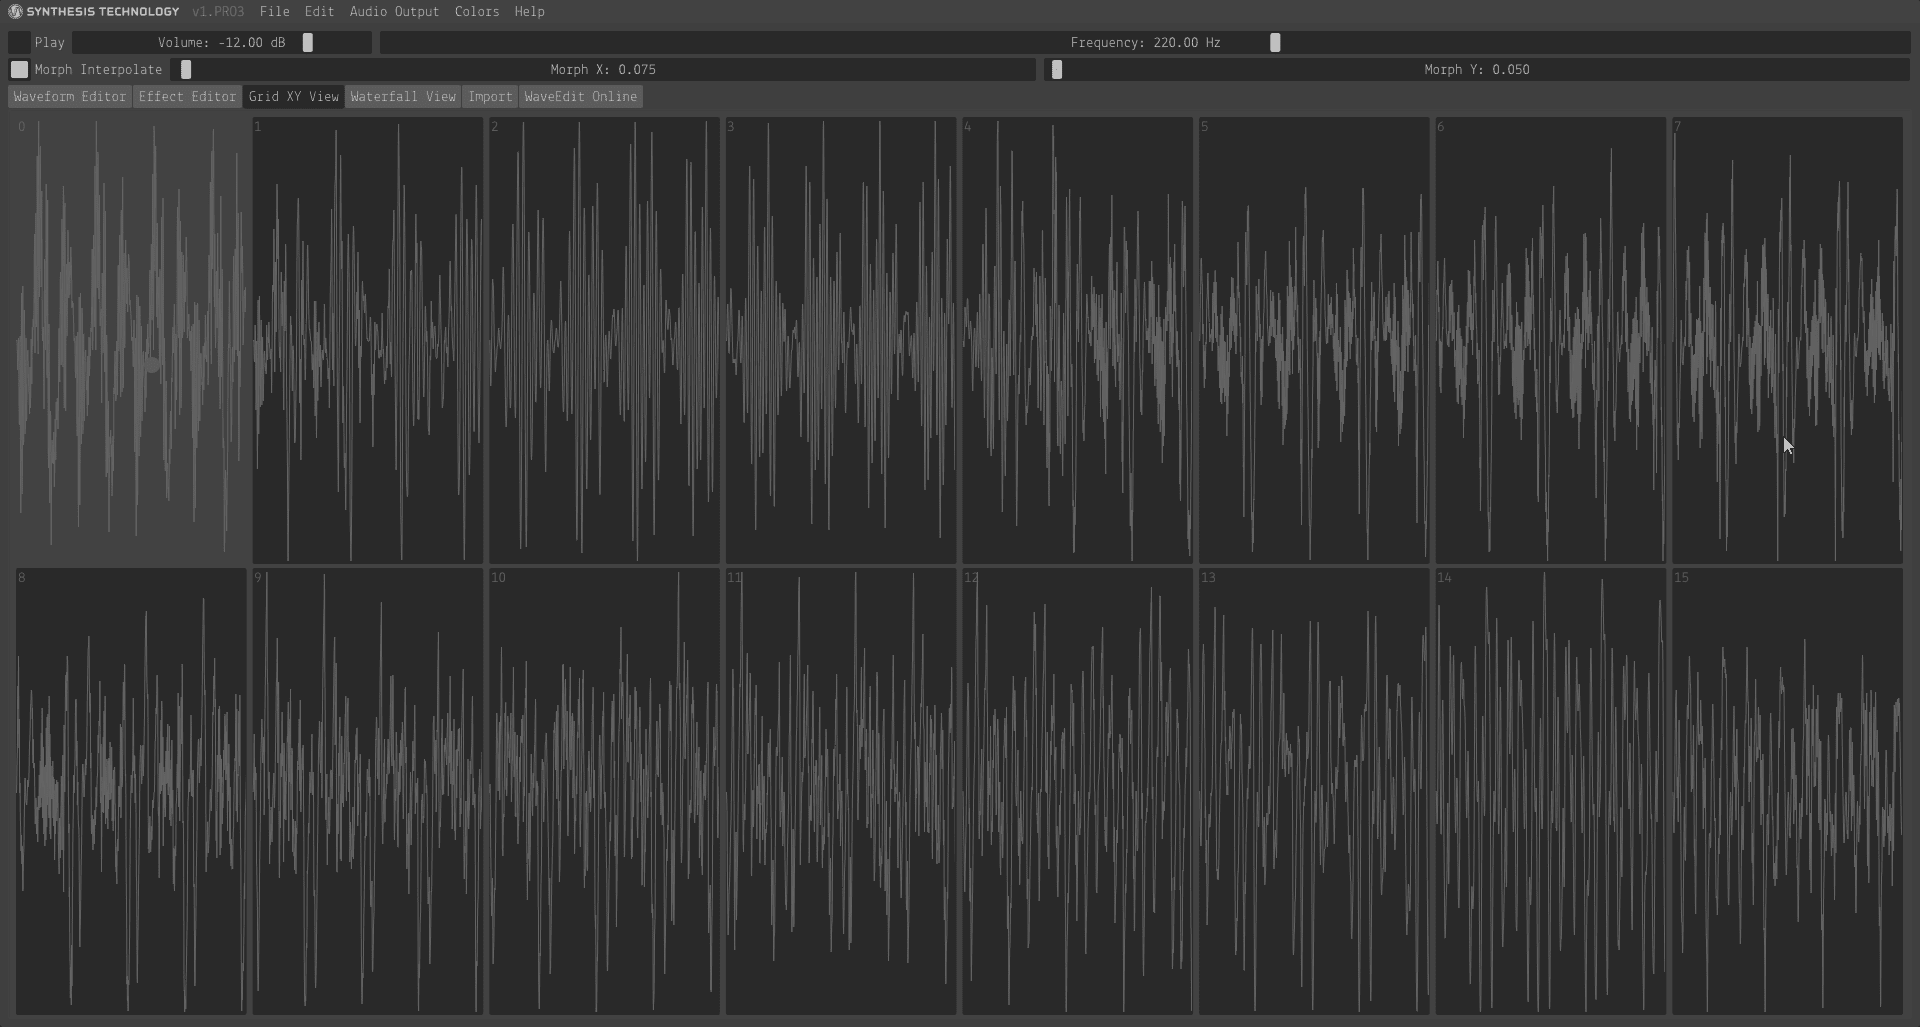Click the Morph Y slider
This screenshot has height=1027, width=1920.
[x=1476, y=70]
